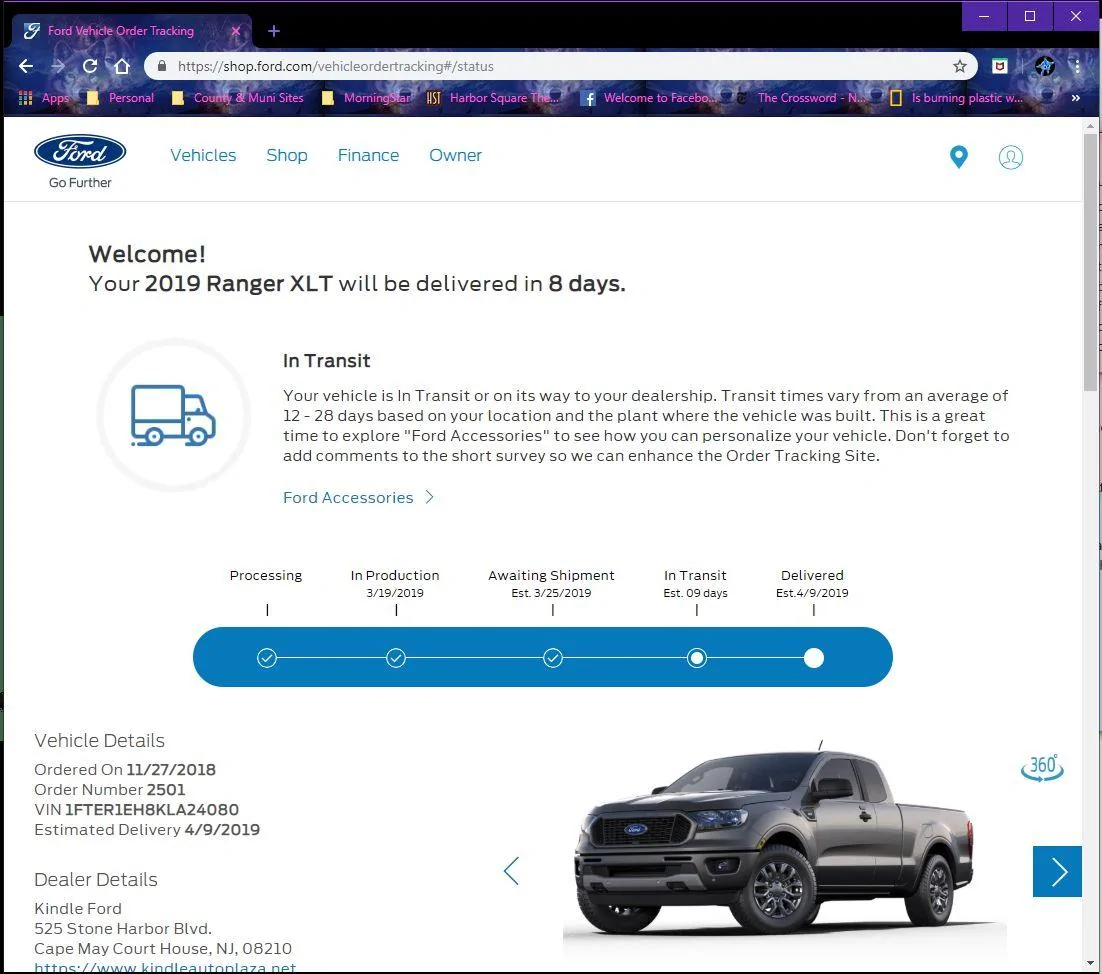Show more bookmarks with double chevron

pos(1075,98)
